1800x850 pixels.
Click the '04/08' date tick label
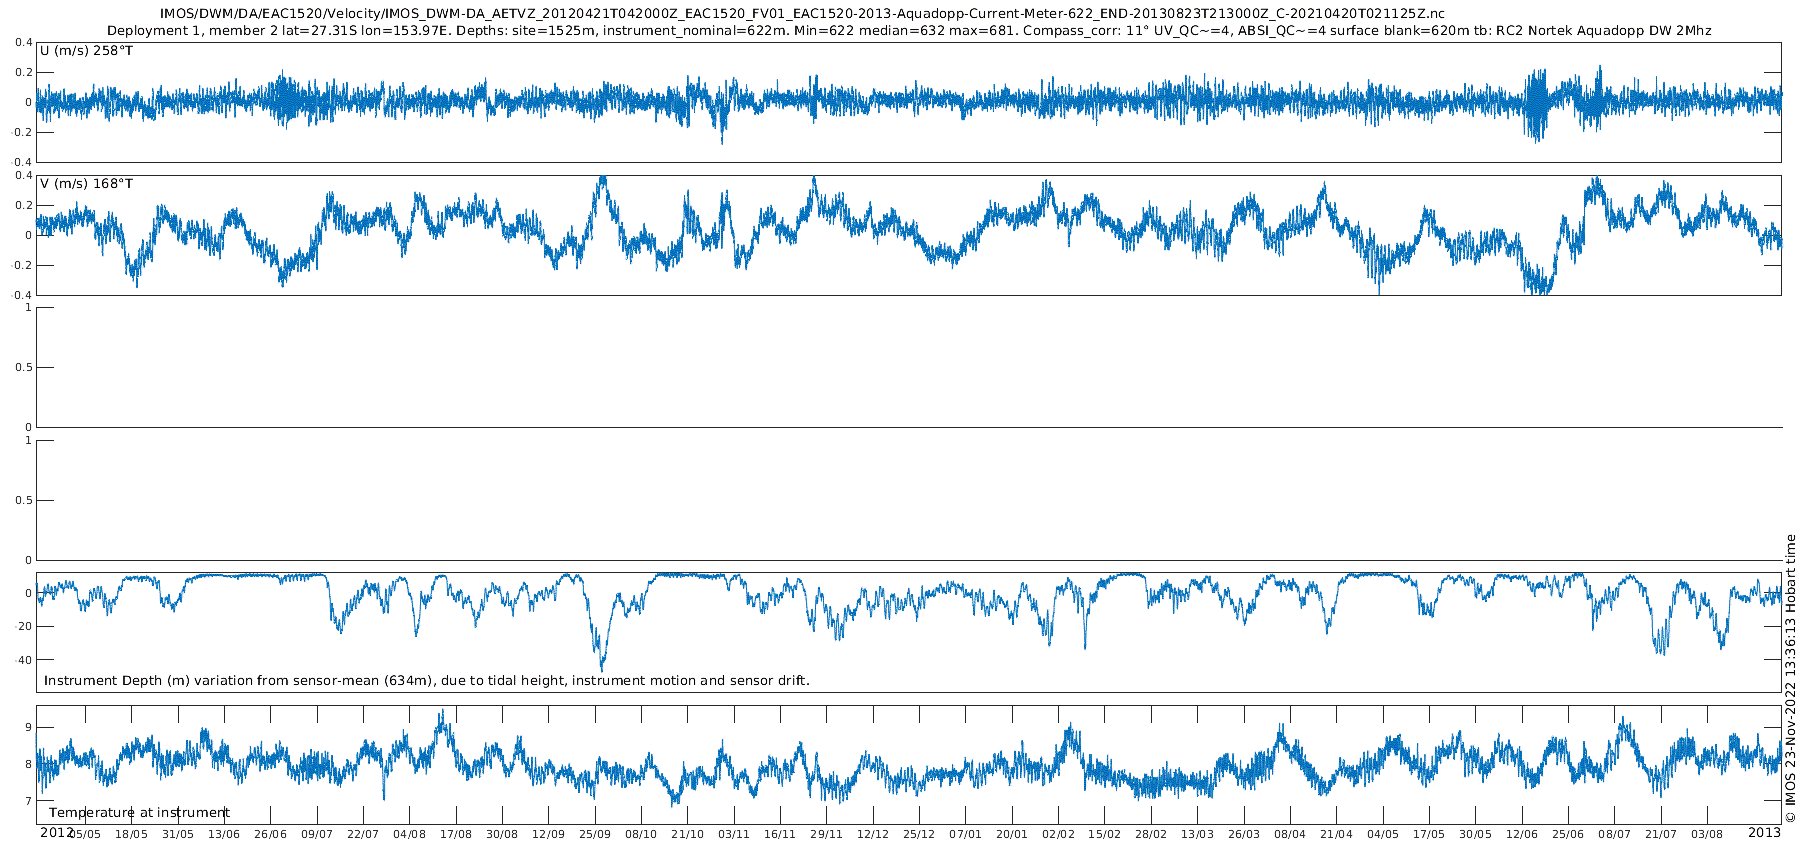(409, 835)
